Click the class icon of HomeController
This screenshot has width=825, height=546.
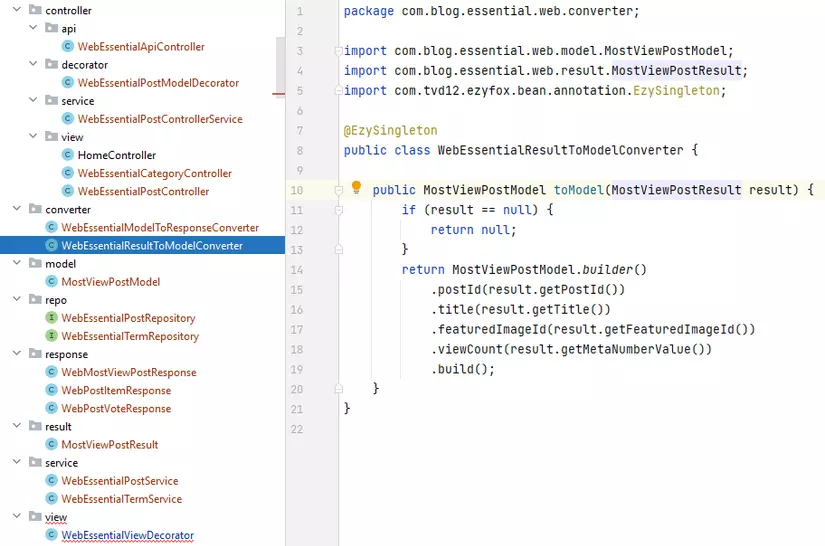point(67,155)
